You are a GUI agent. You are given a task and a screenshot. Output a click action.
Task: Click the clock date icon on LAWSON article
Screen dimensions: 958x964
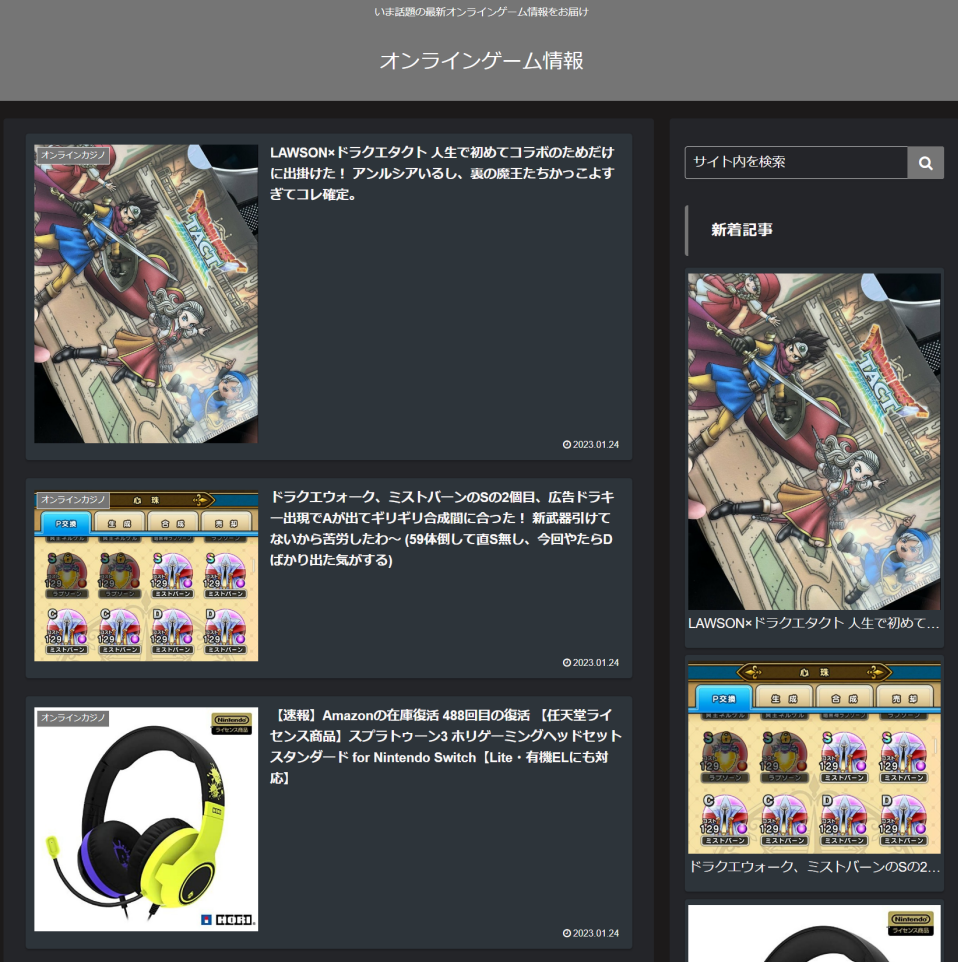[x=567, y=445]
